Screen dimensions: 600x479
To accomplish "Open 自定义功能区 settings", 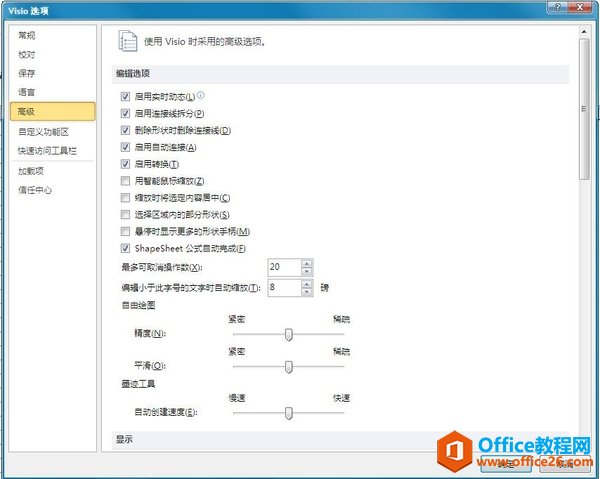I will pos(52,132).
